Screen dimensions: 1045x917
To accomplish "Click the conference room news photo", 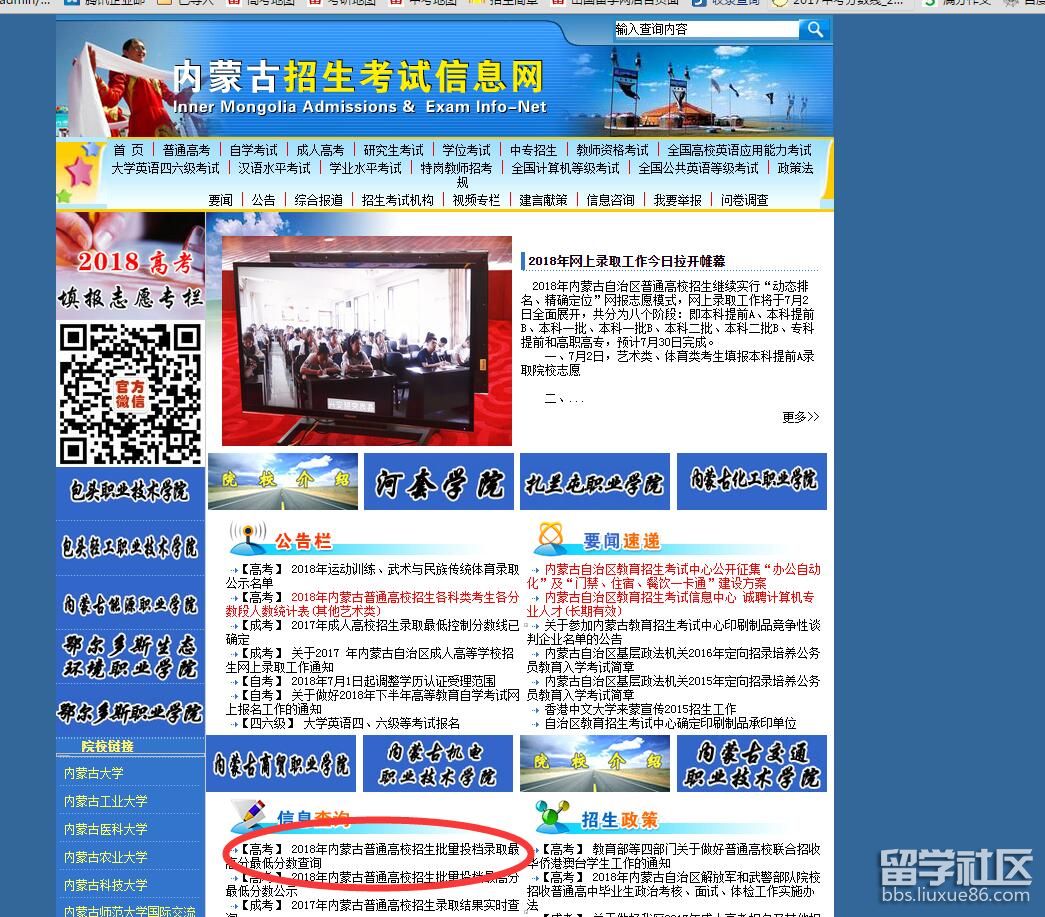I will 366,340.
